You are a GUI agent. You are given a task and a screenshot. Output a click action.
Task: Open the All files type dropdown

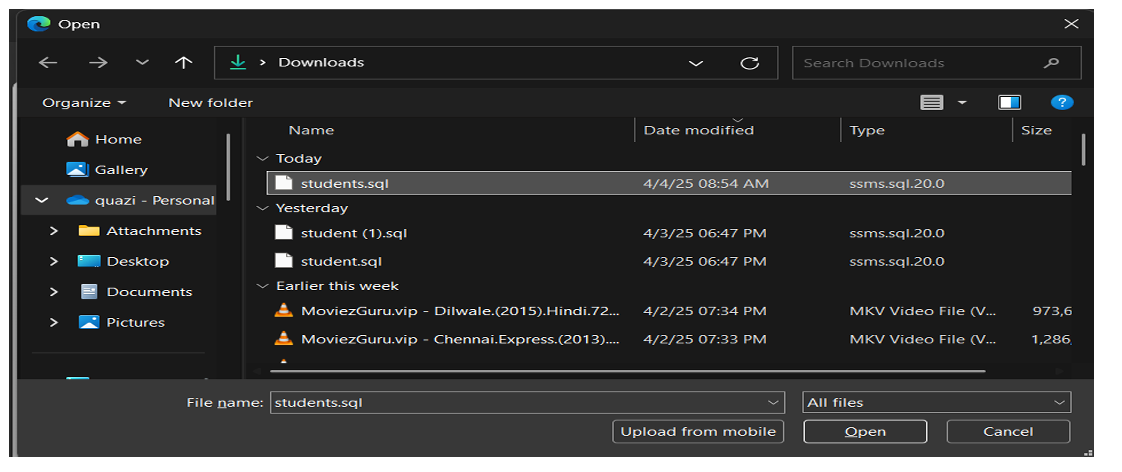[x=937, y=403]
